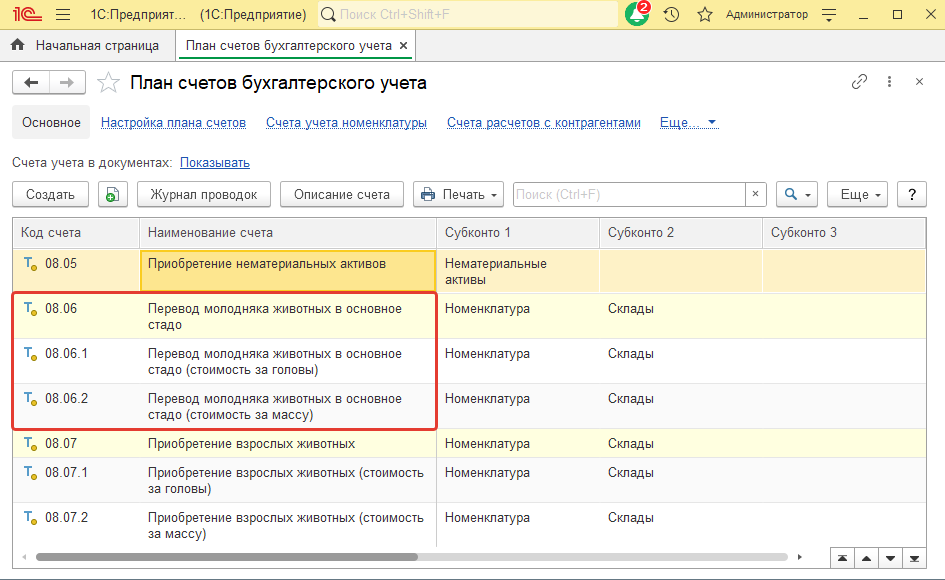
Task: Expand the Еще... navigation links menu
Action: 688,122
